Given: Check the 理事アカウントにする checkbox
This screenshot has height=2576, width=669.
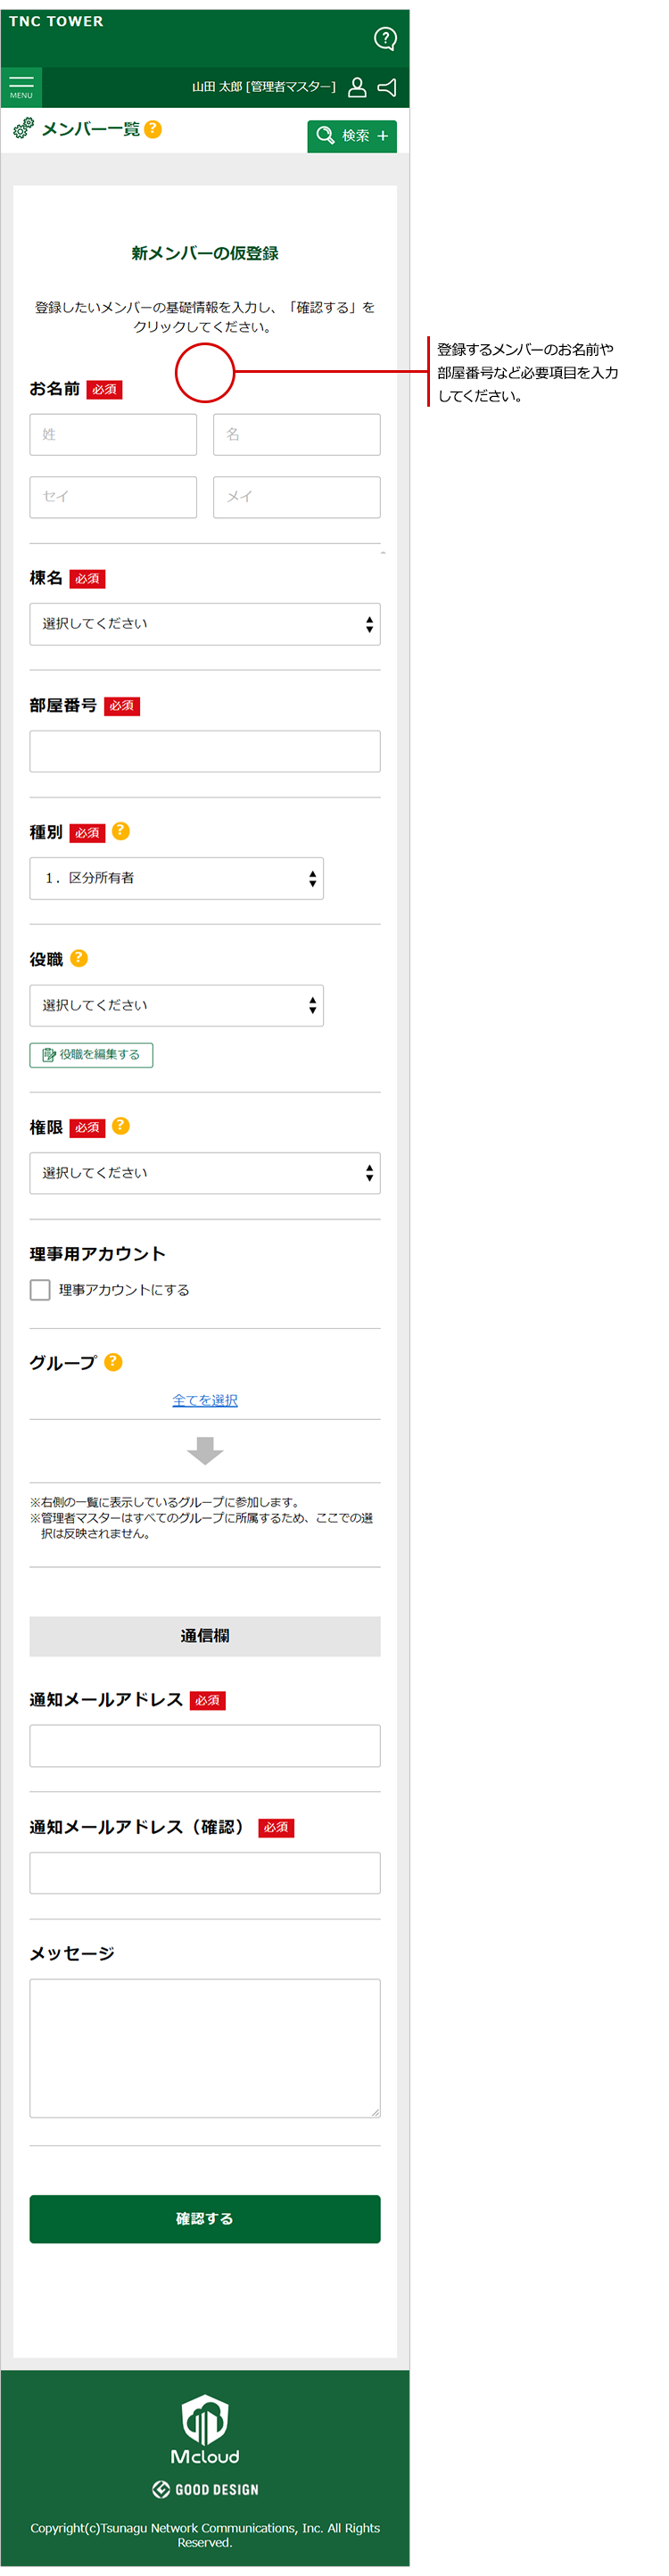Looking at the screenshot, I should (x=40, y=1289).
